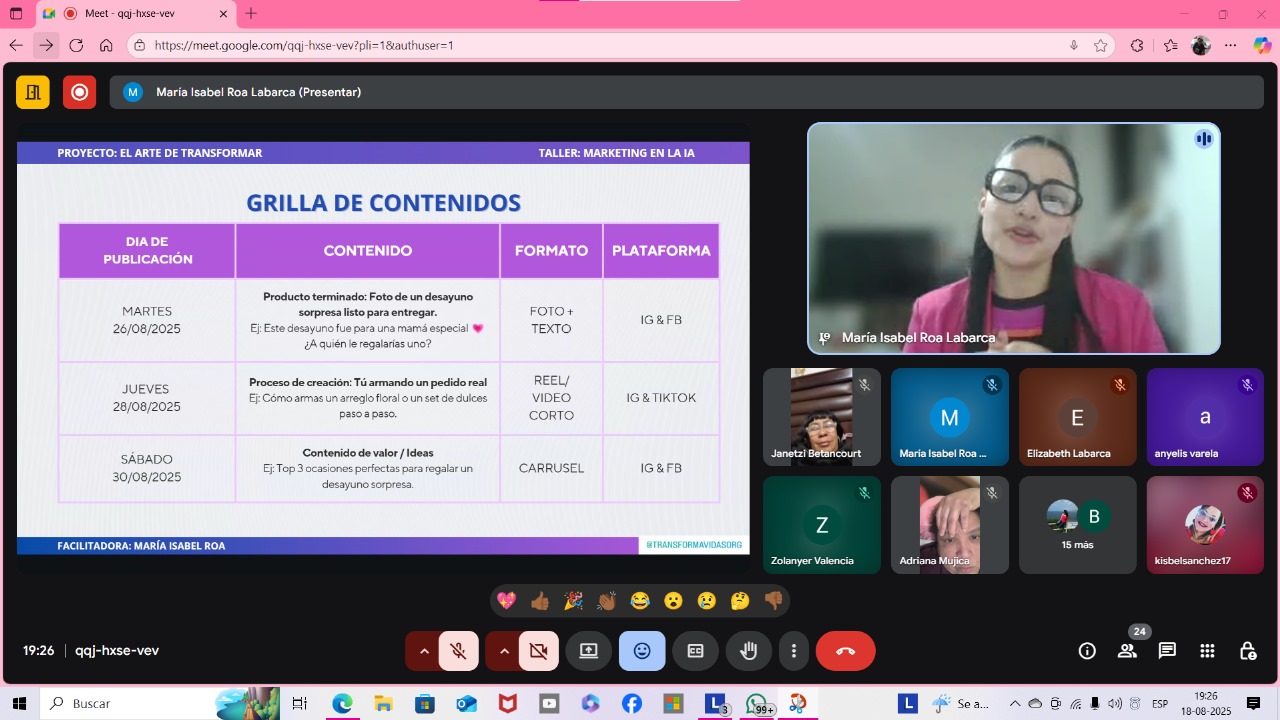Open the in-call chat panel
This screenshot has height=720, width=1280.
click(x=1167, y=651)
